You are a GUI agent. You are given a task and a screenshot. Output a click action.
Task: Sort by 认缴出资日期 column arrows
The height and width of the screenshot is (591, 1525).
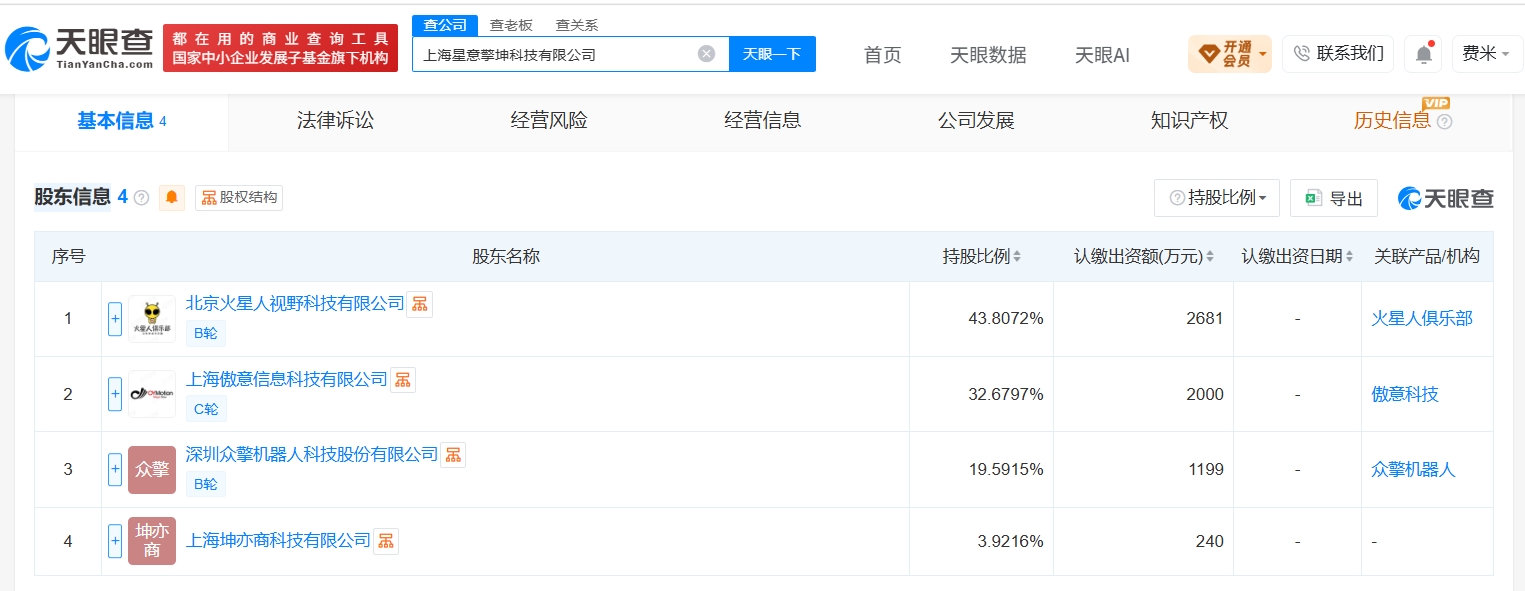coord(1350,257)
